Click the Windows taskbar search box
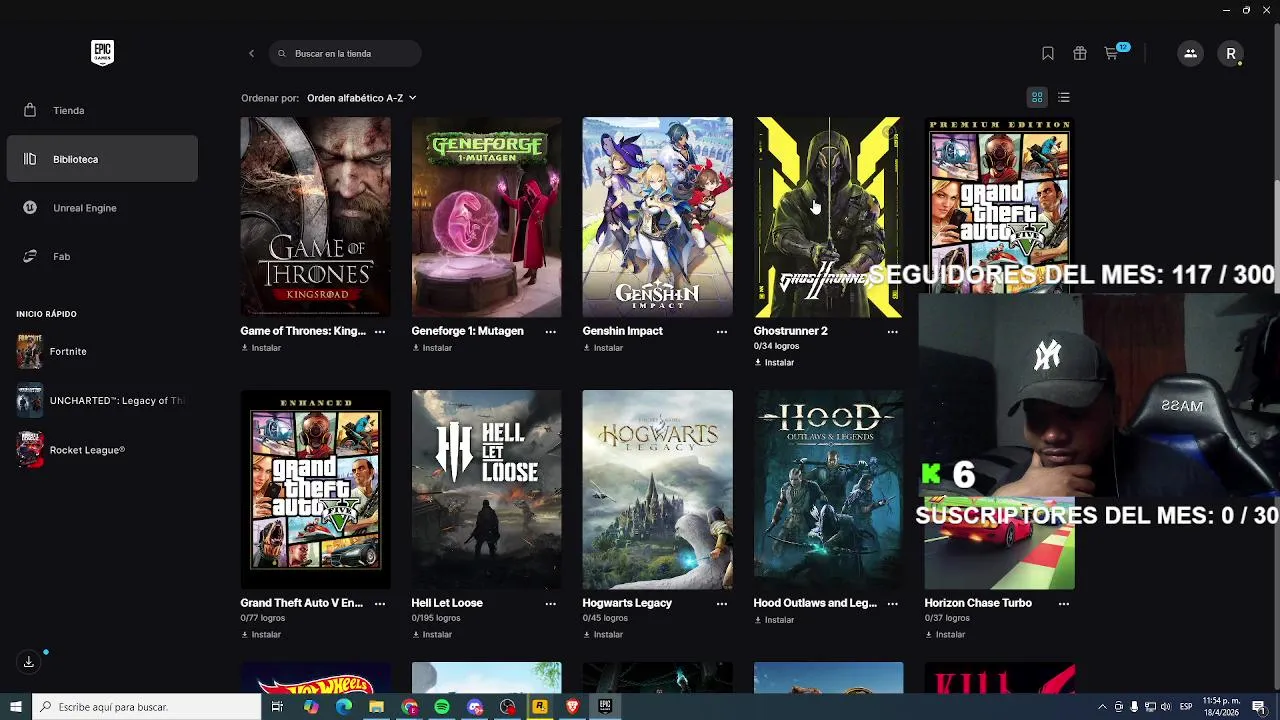Screen dimensions: 1280x720 click(147, 707)
